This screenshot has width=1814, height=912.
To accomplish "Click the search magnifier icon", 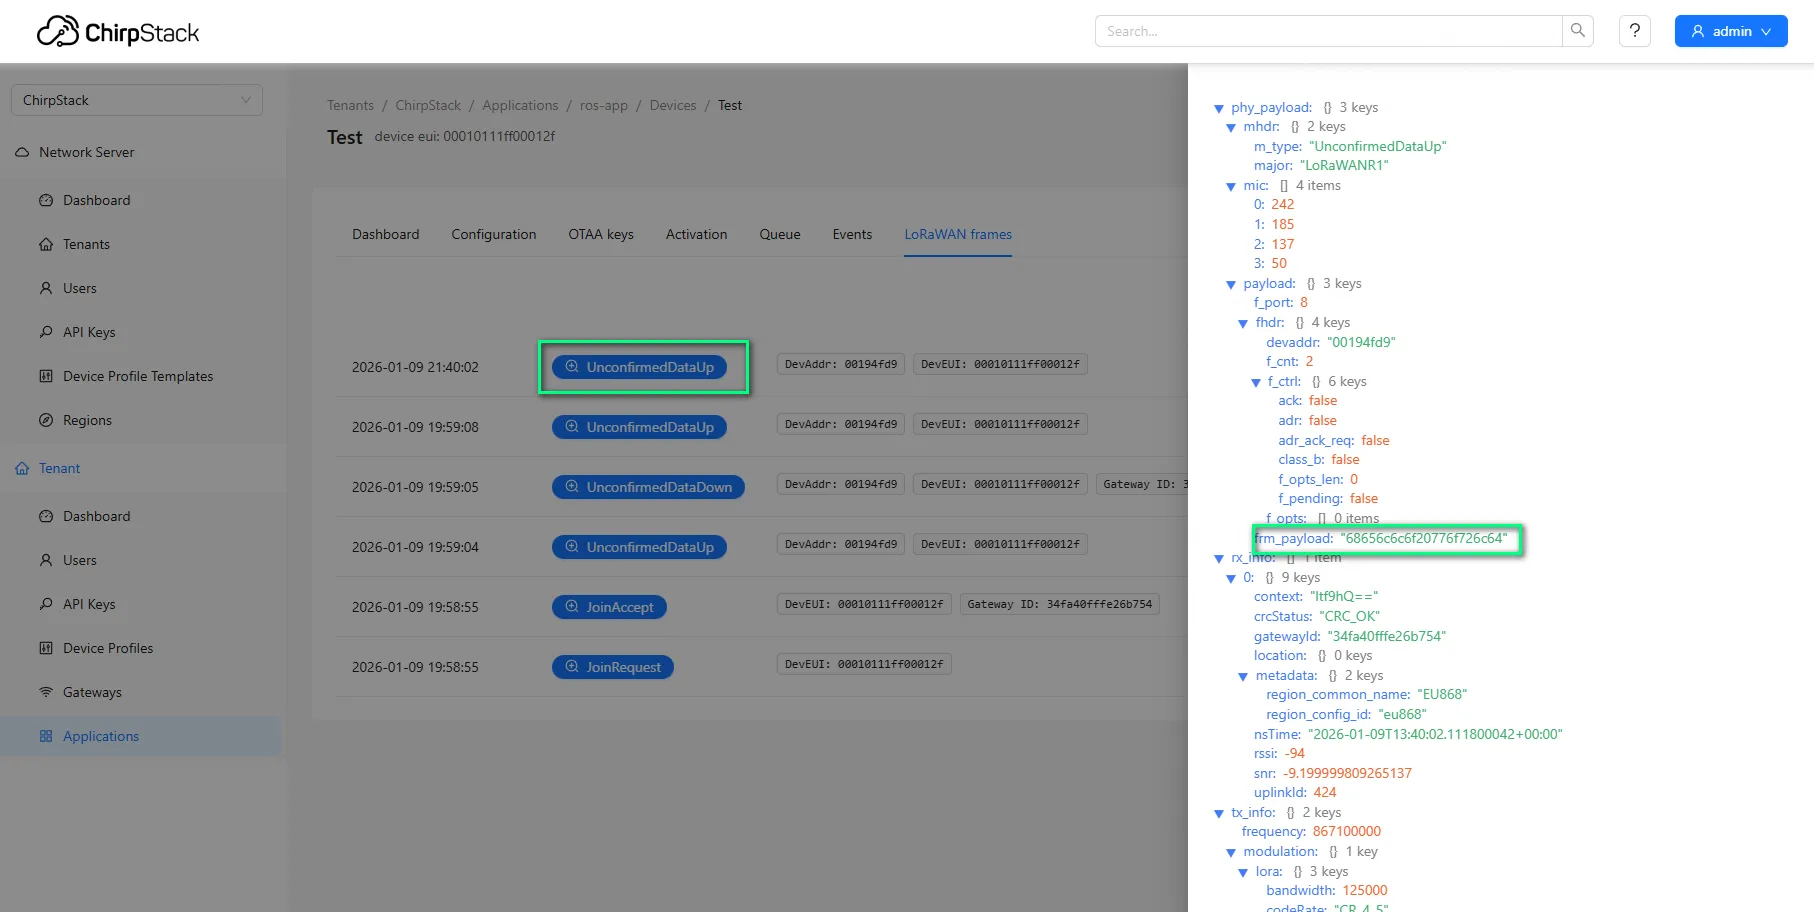I will (1577, 31).
